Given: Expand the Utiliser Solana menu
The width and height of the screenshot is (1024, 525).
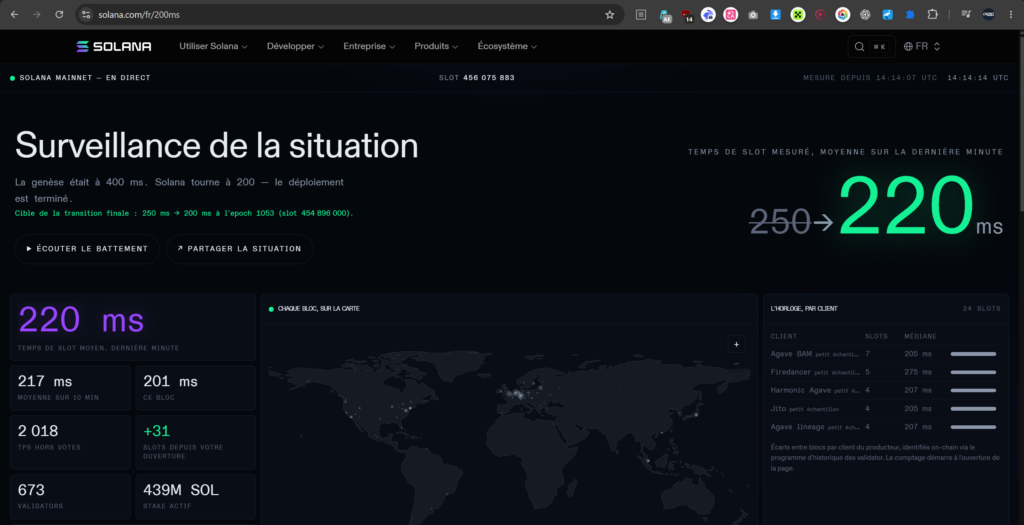Looking at the screenshot, I should coord(213,46).
